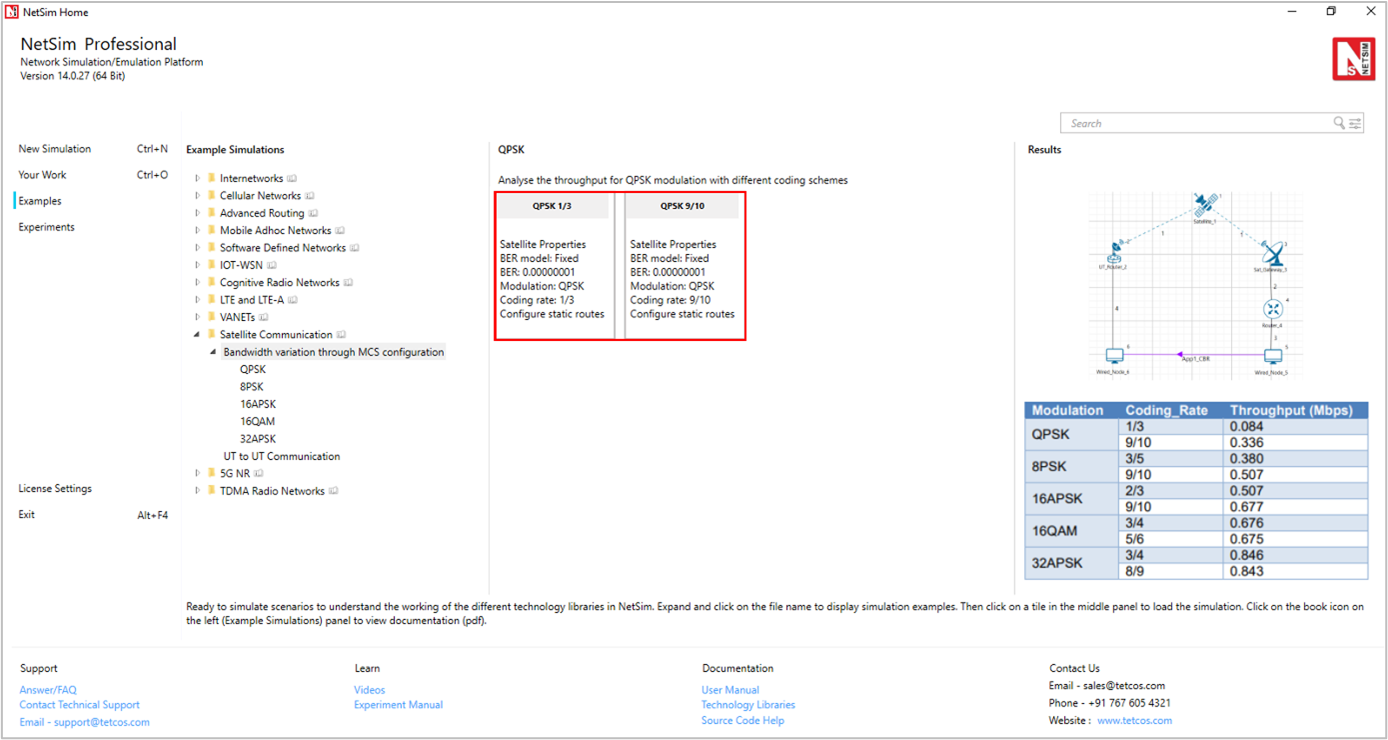Collapse the Bandwidth variation through MCS configuration node
This screenshot has height=740, width=1388.
[213, 352]
